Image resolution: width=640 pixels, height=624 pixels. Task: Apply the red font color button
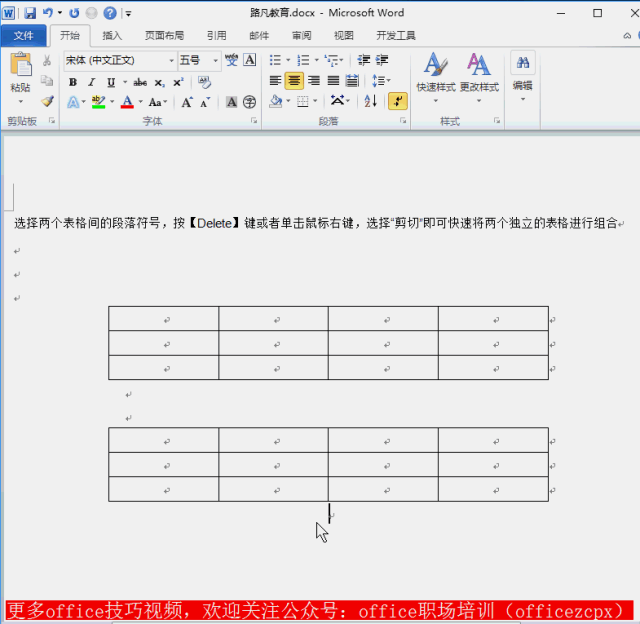click(127, 102)
